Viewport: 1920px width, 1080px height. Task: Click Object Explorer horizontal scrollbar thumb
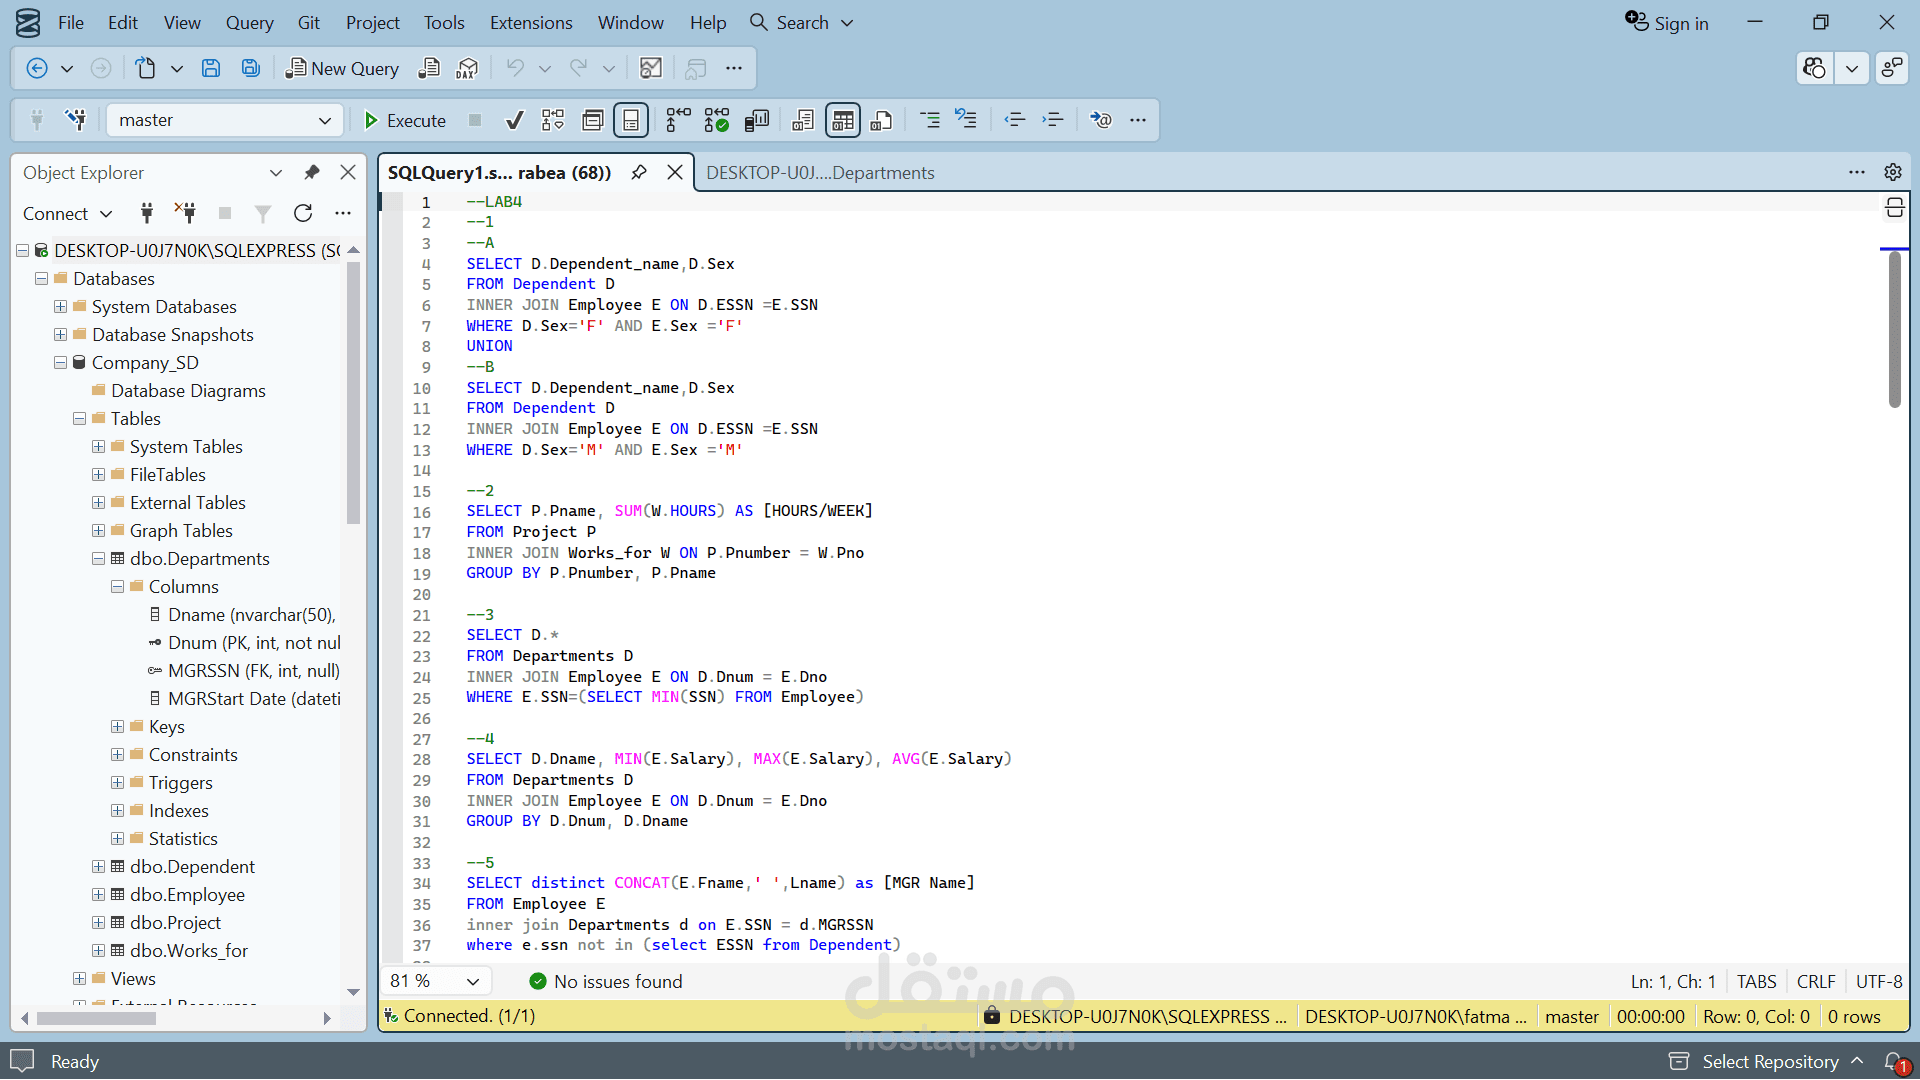pyautogui.click(x=96, y=1018)
